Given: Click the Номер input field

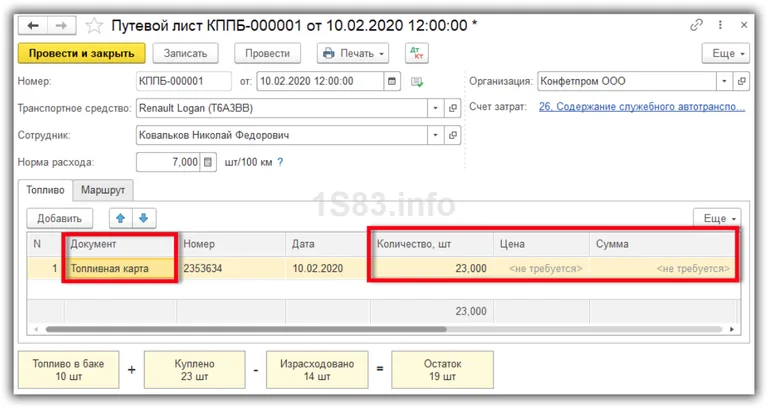Looking at the screenshot, I should tap(183, 82).
